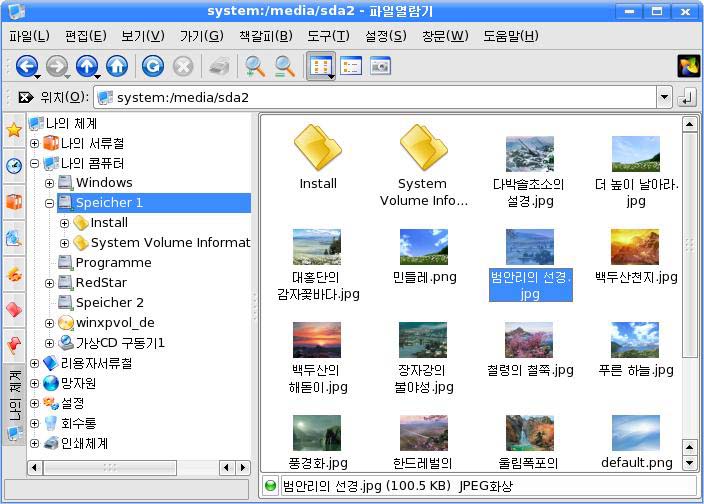Open the orange gear services sidebar tab
This screenshot has width=704, height=504.
[x=14, y=274]
